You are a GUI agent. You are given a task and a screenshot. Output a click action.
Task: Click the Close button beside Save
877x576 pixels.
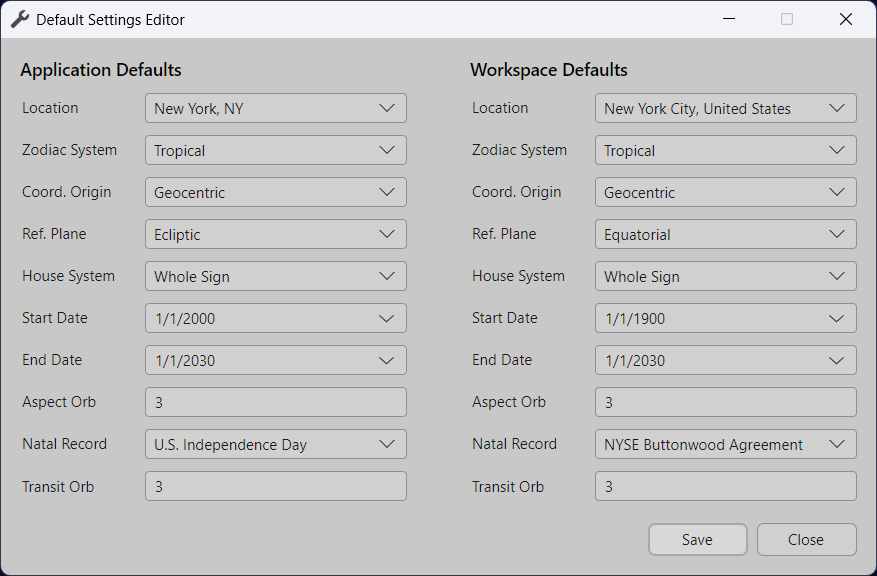click(x=806, y=539)
